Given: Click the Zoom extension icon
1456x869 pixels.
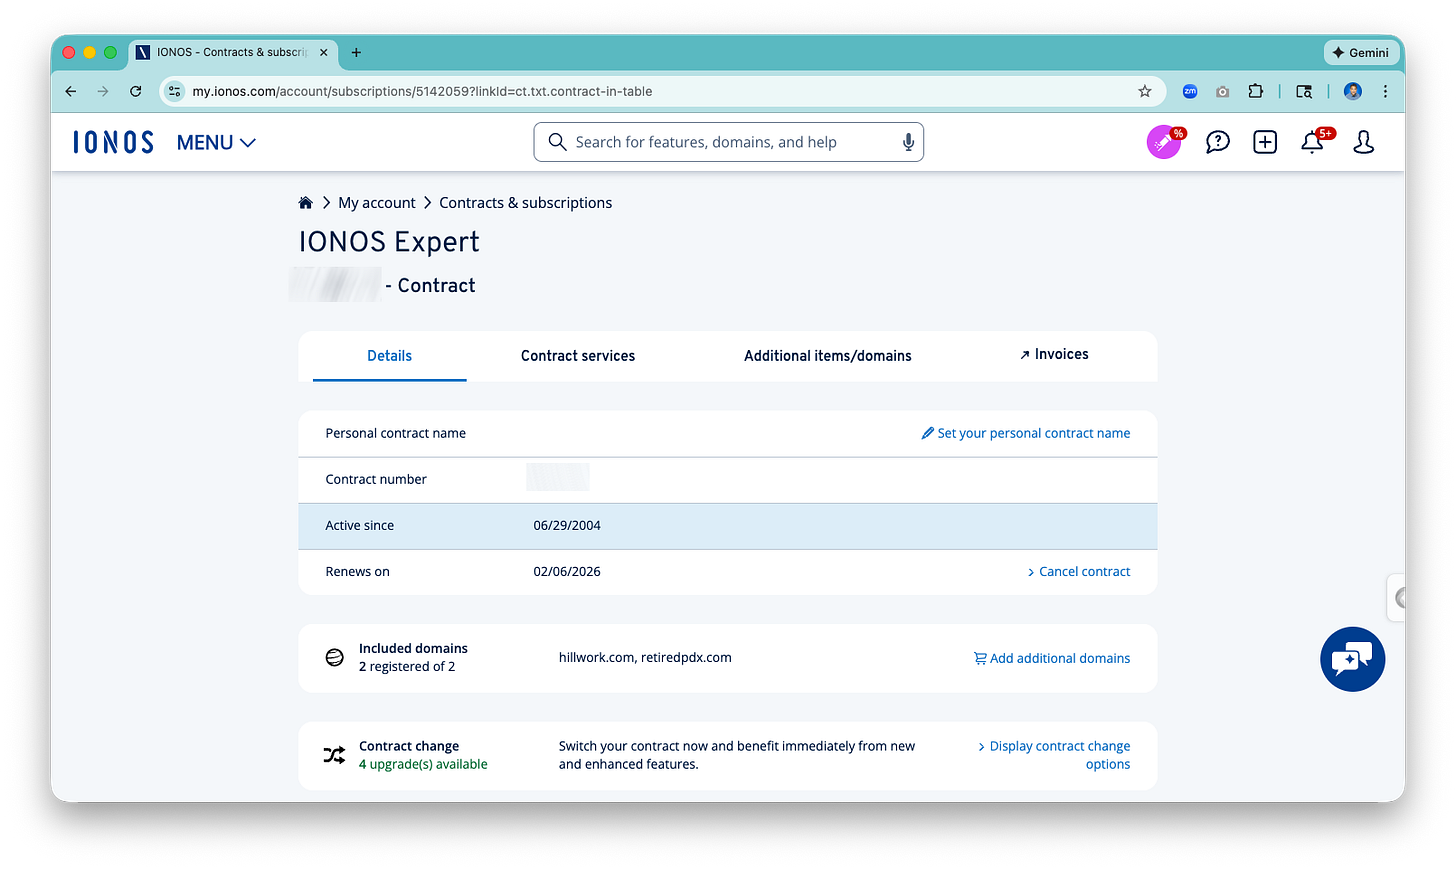Looking at the screenshot, I should tap(1190, 91).
